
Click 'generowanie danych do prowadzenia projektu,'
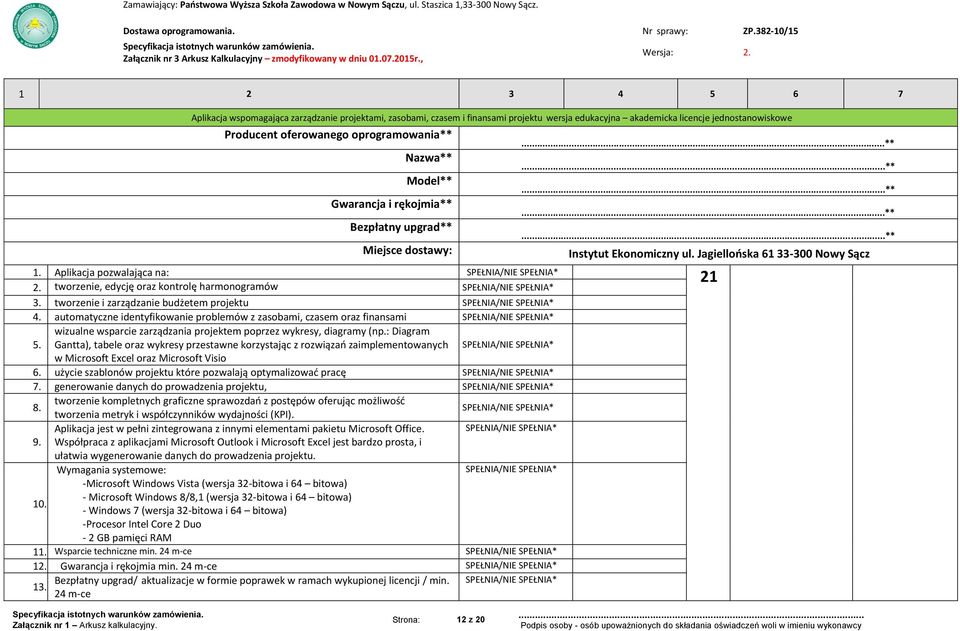coord(160,387)
